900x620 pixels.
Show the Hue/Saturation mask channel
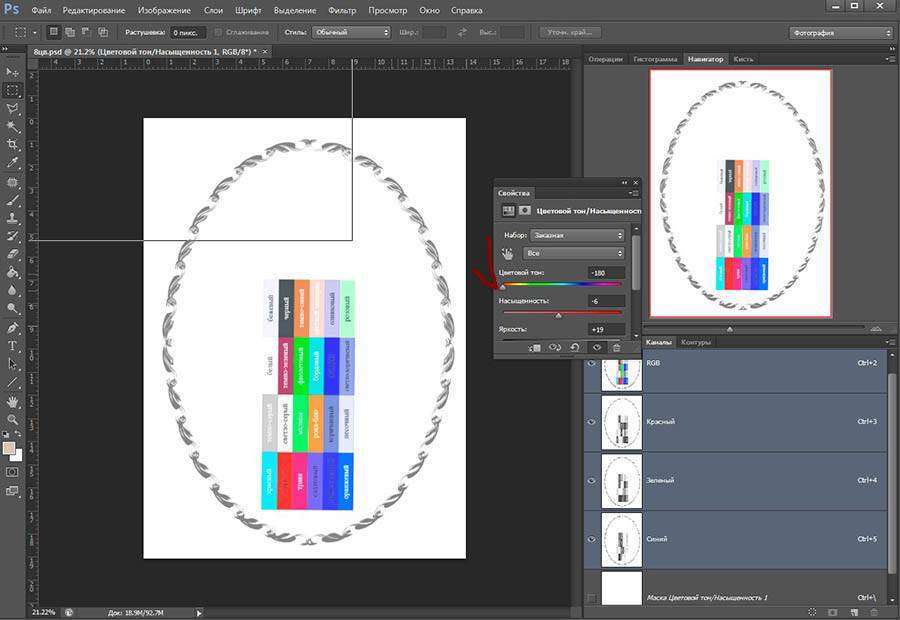coord(592,598)
